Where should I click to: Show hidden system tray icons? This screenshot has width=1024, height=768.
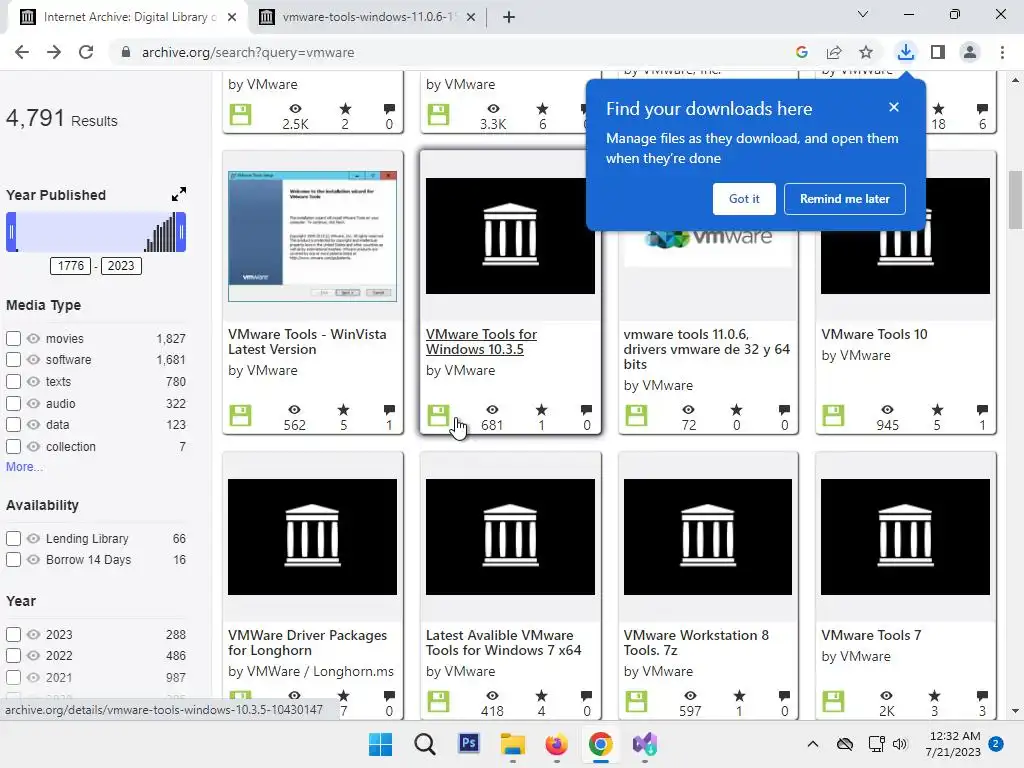tap(812, 744)
